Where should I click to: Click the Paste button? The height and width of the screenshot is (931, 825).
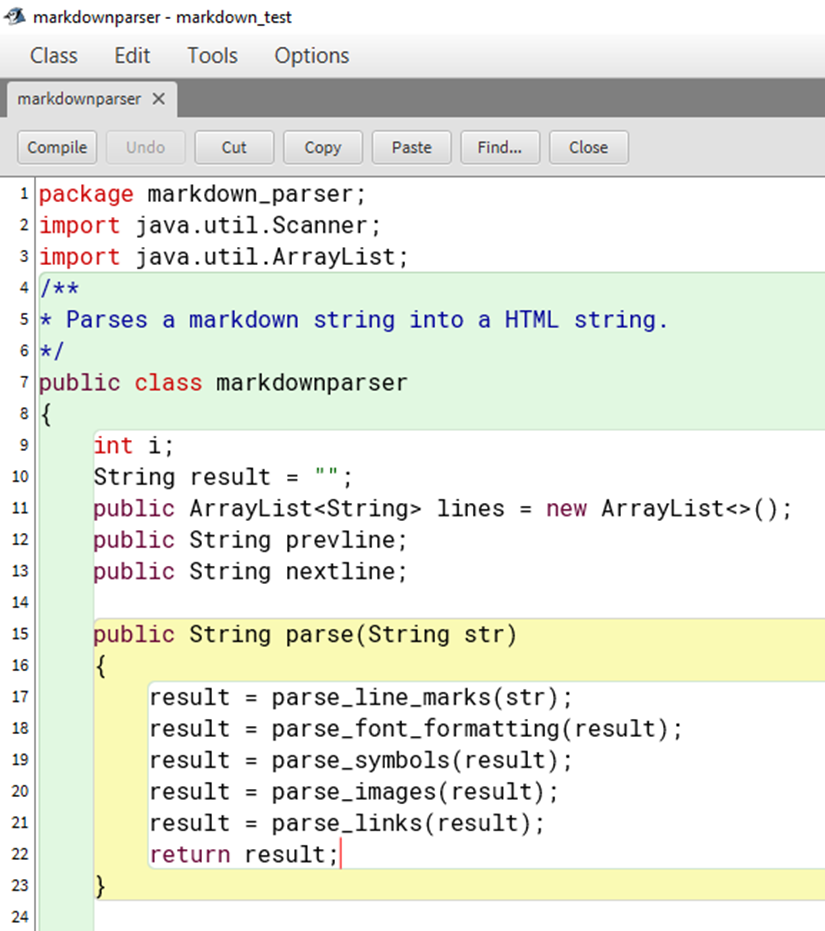412,147
